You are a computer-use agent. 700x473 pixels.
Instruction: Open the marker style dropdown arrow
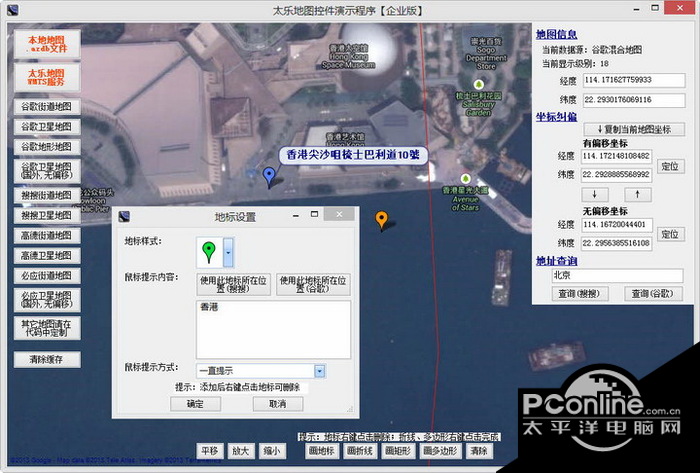[x=228, y=252]
